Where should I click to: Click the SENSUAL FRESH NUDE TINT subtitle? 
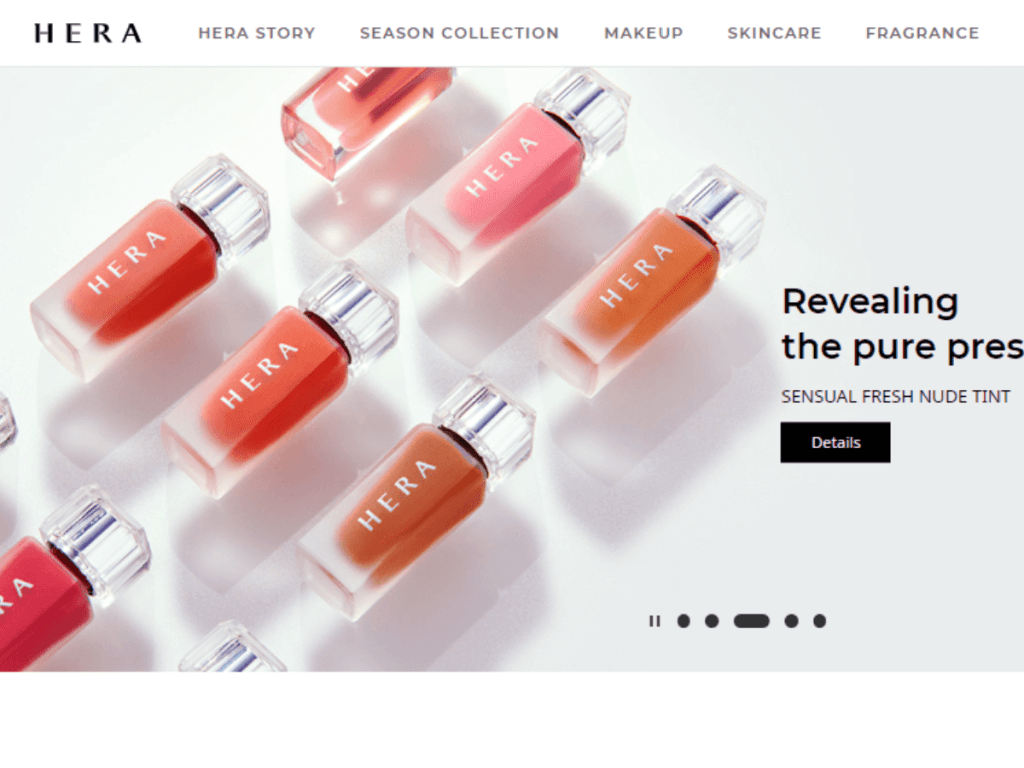(895, 396)
